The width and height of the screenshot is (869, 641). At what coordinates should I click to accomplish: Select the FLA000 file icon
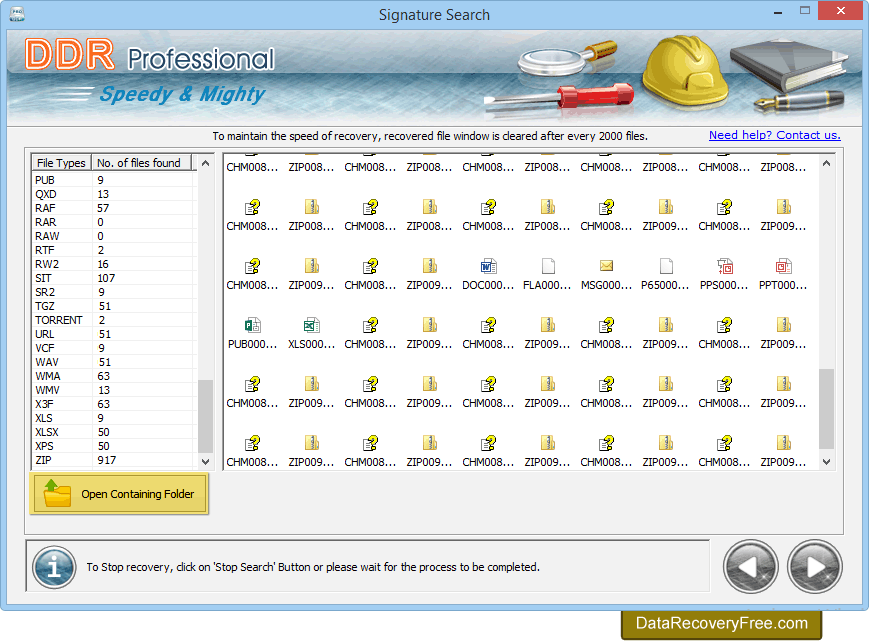tap(548, 266)
